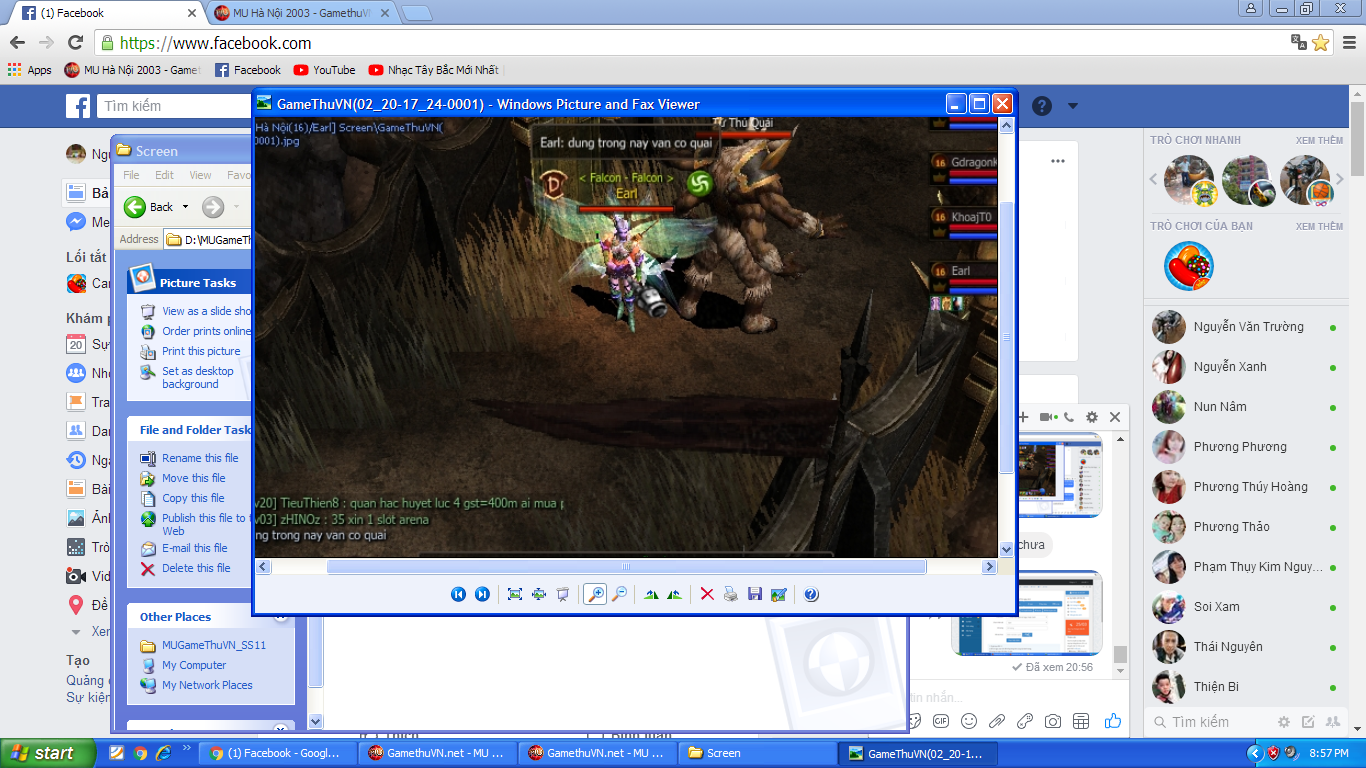Open emoji picker in chat
The image size is (1366, 768).
pyautogui.click(x=969, y=721)
